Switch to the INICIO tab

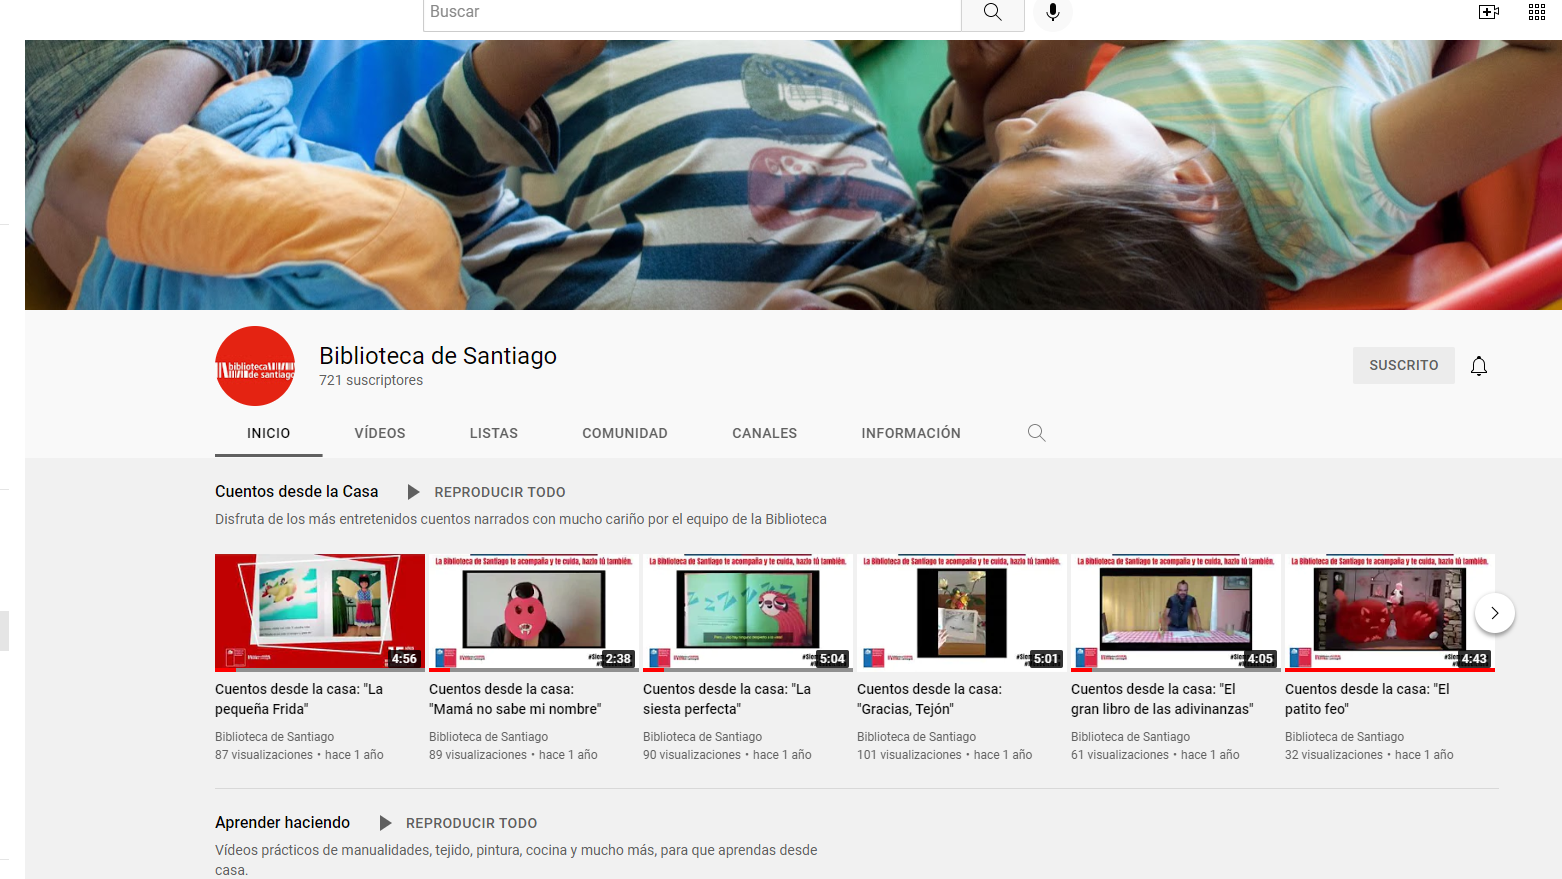(269, 433)
